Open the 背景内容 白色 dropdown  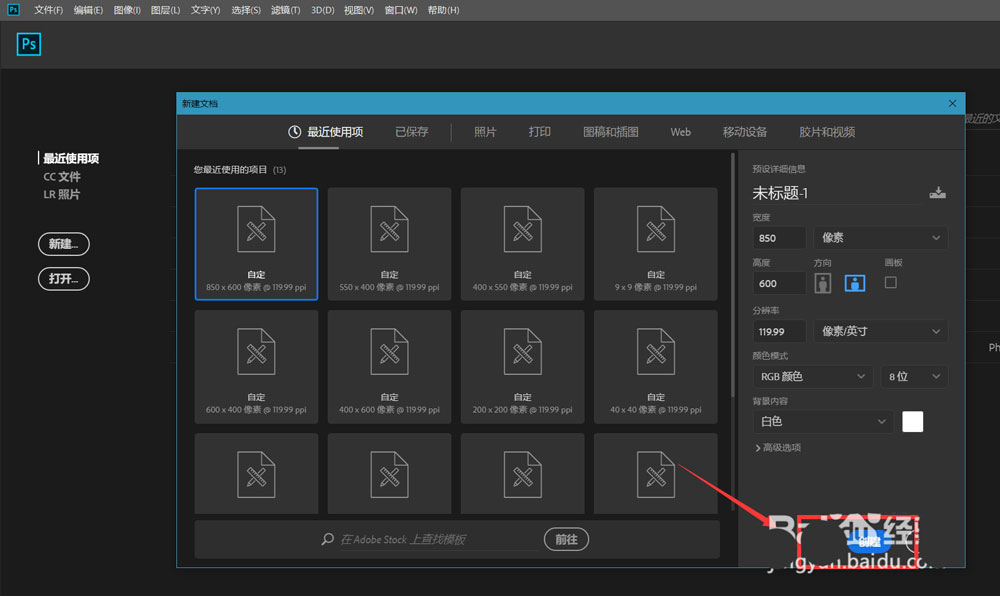[x=822, y=421]
